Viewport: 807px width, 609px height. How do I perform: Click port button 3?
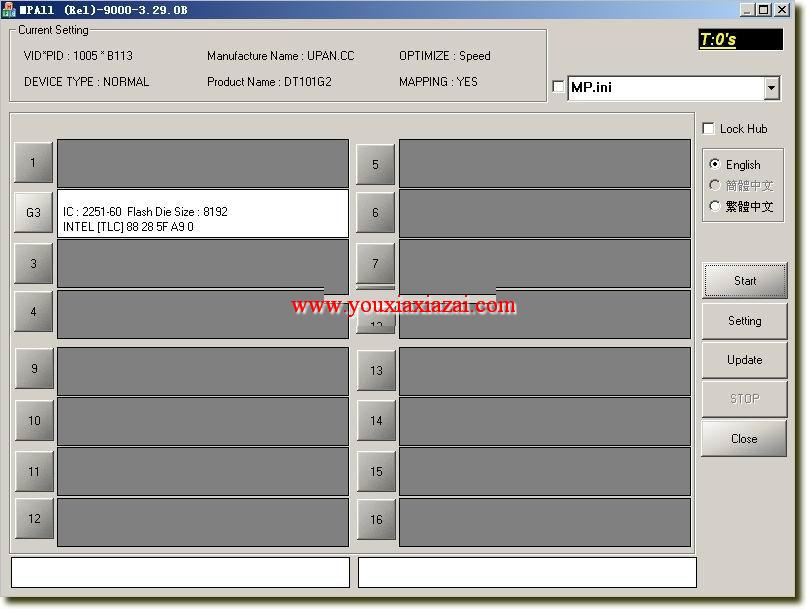[33, 264]
